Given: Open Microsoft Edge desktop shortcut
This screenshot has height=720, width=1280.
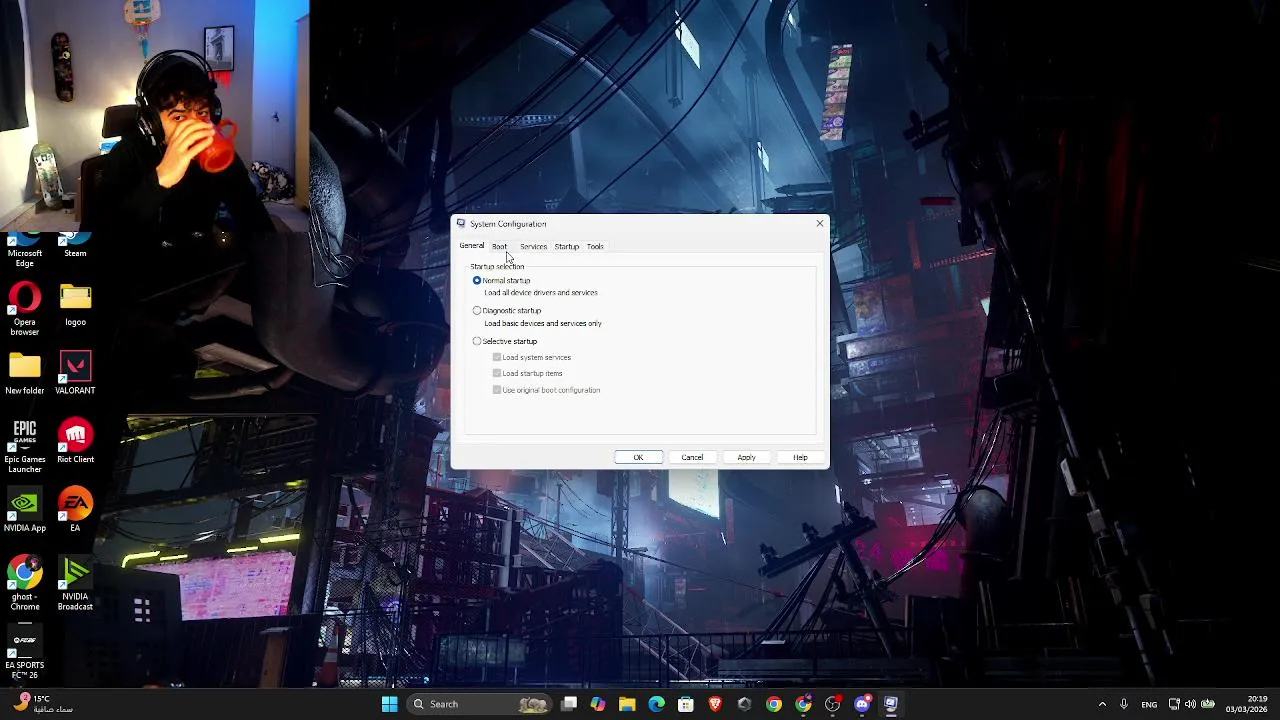Looking at the screenshot, I should coord(25,250).
